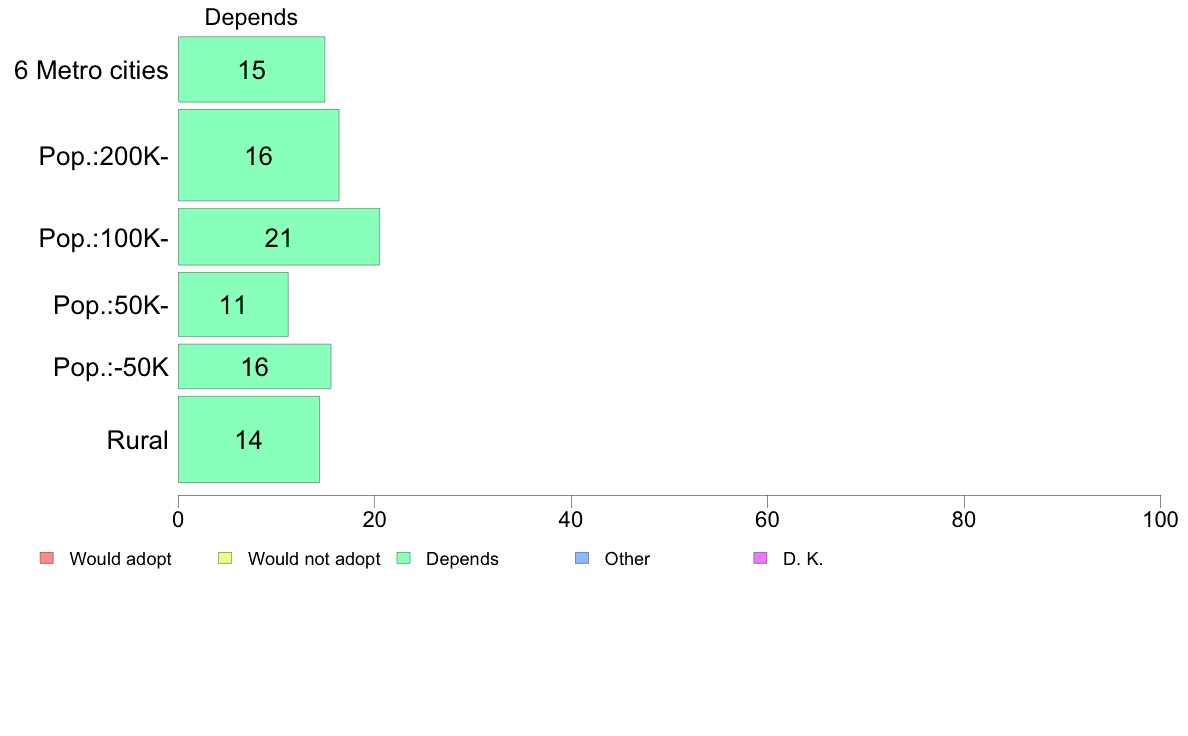Click the Would not adopt legend label
The image size is (1188, 736).
pyautogui.click(x=314, y=559)
